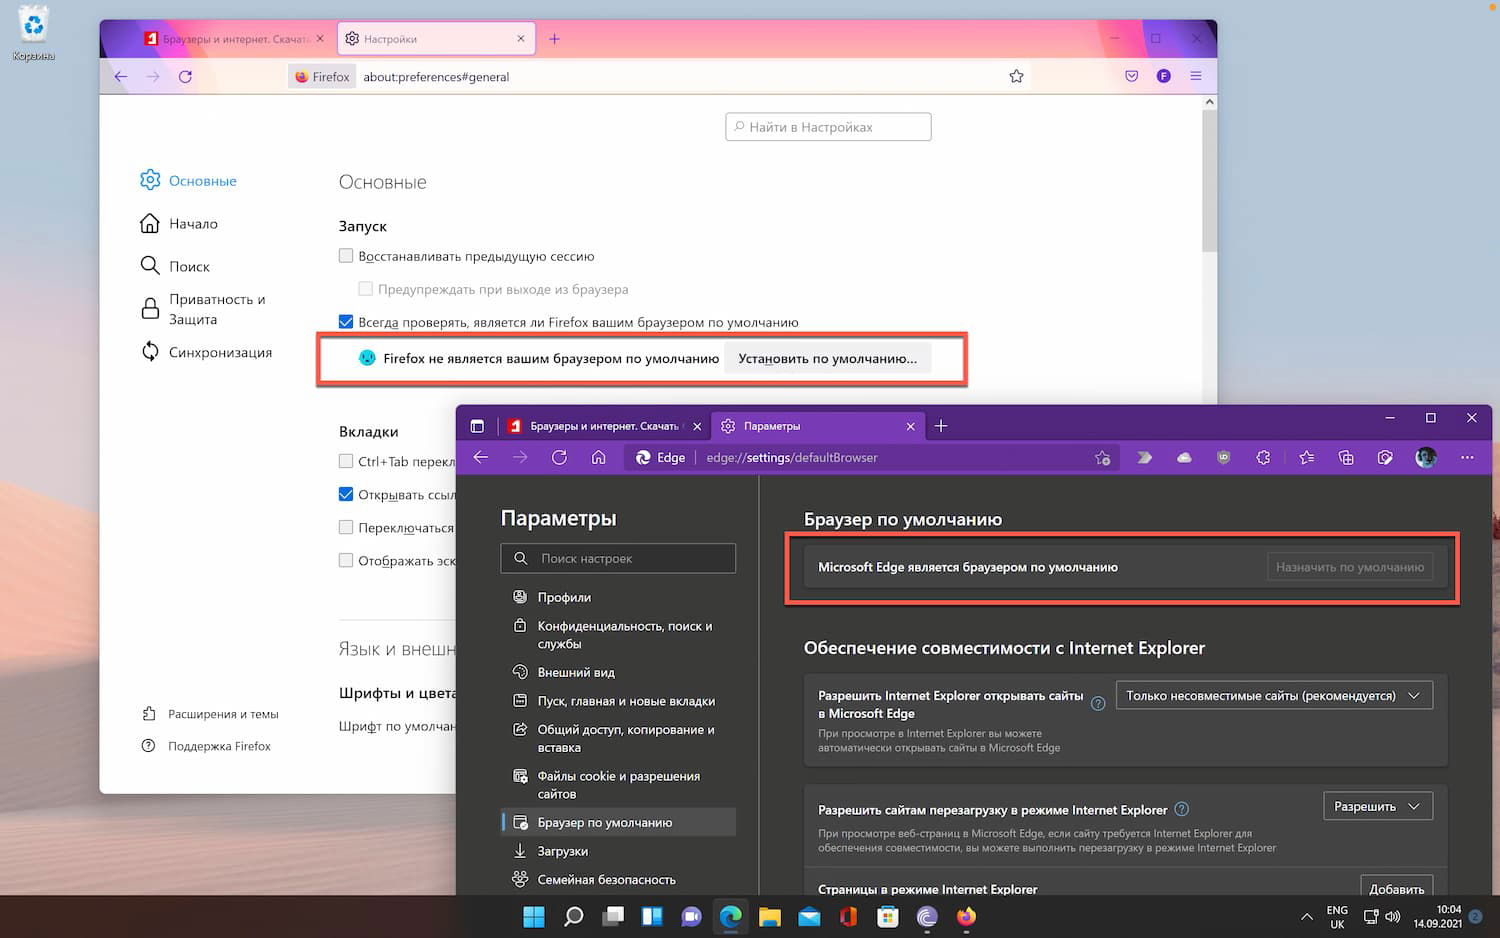The image size is (1500, 938).
Task: Open a new tab in Edge
Action: 940,426
